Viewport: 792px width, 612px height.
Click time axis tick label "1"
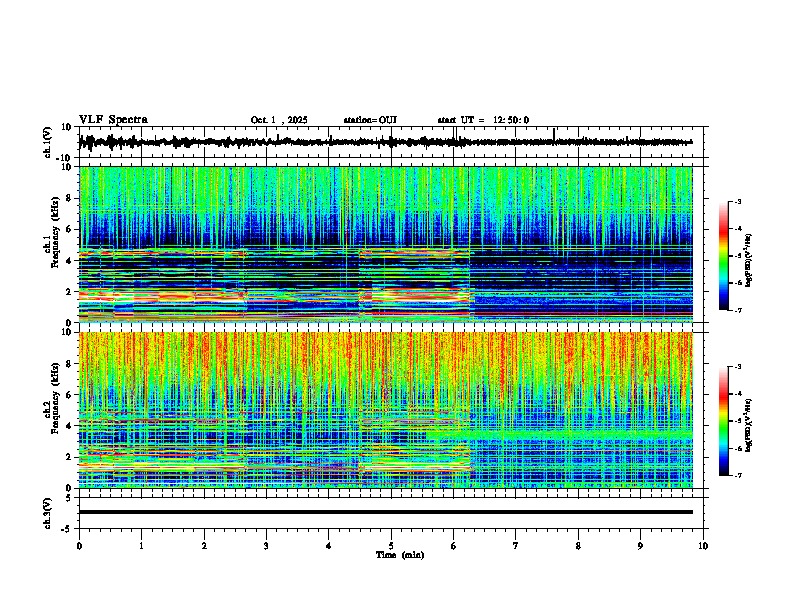pos(141,546)
